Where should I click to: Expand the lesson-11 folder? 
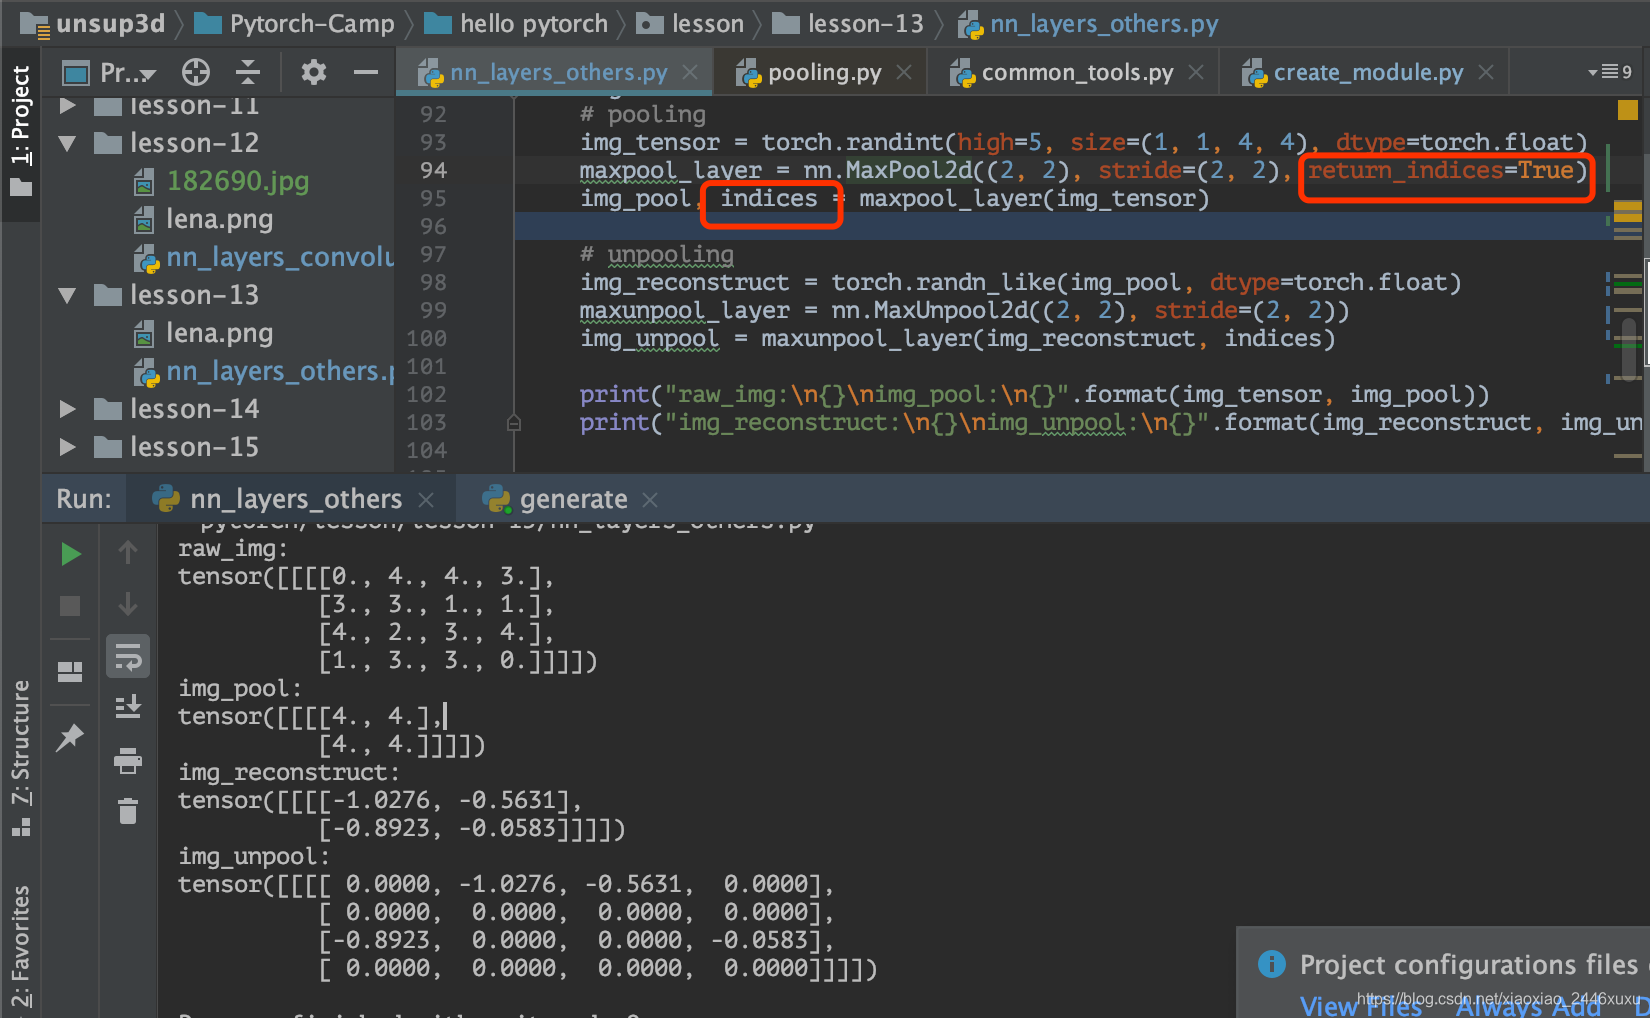pos(68,105)
